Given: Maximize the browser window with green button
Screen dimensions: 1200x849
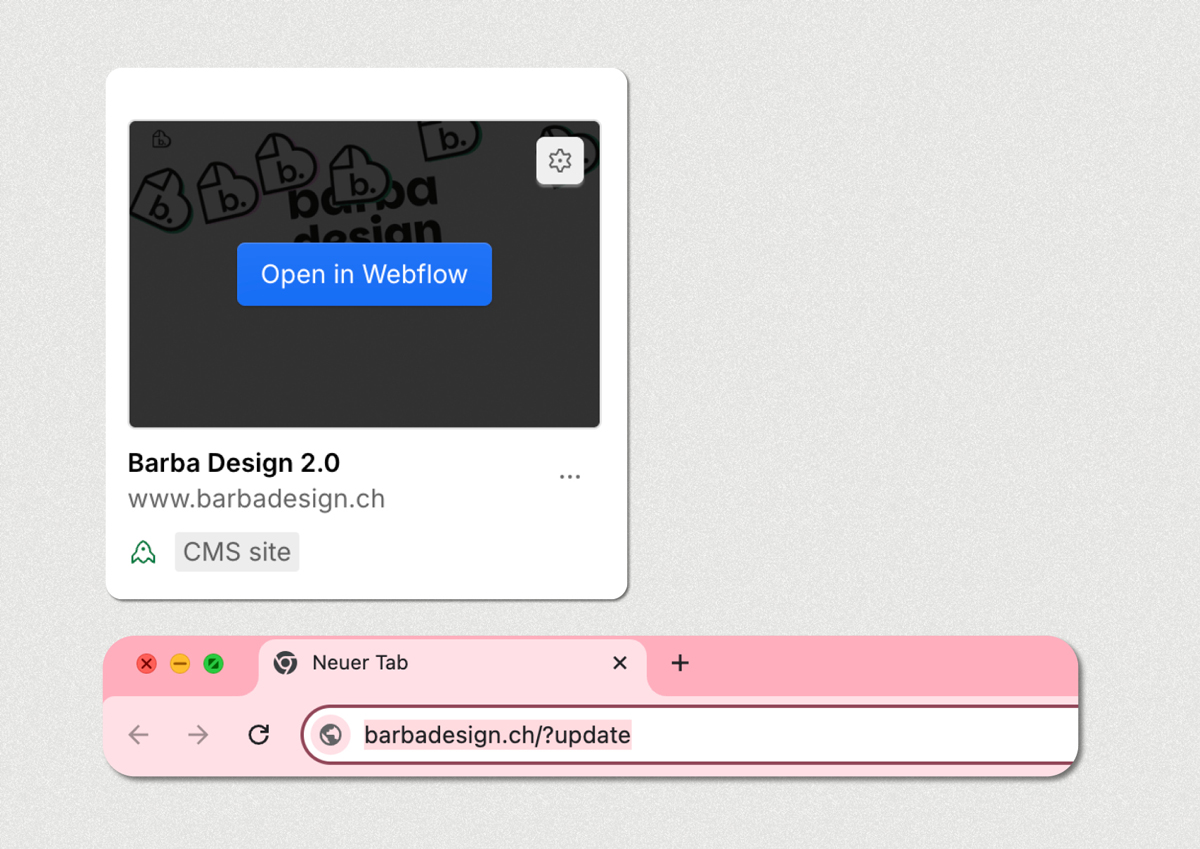Looking at the screenshot, I should 213,664.
